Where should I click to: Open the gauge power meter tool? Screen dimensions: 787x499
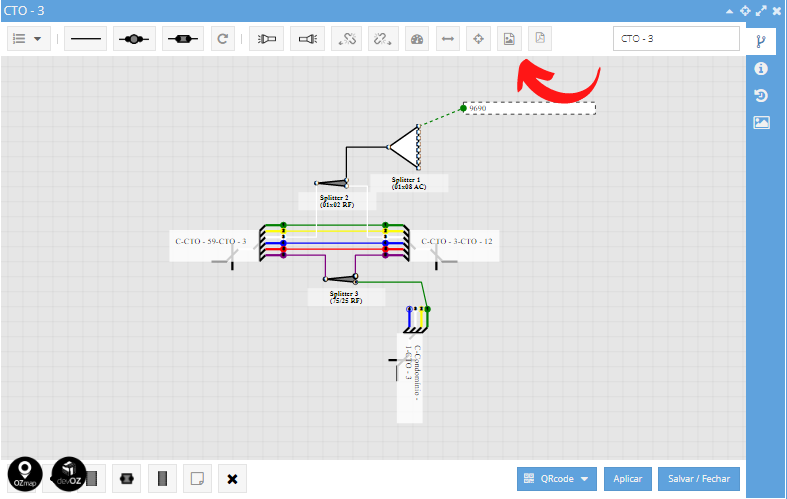click(417, 39)
